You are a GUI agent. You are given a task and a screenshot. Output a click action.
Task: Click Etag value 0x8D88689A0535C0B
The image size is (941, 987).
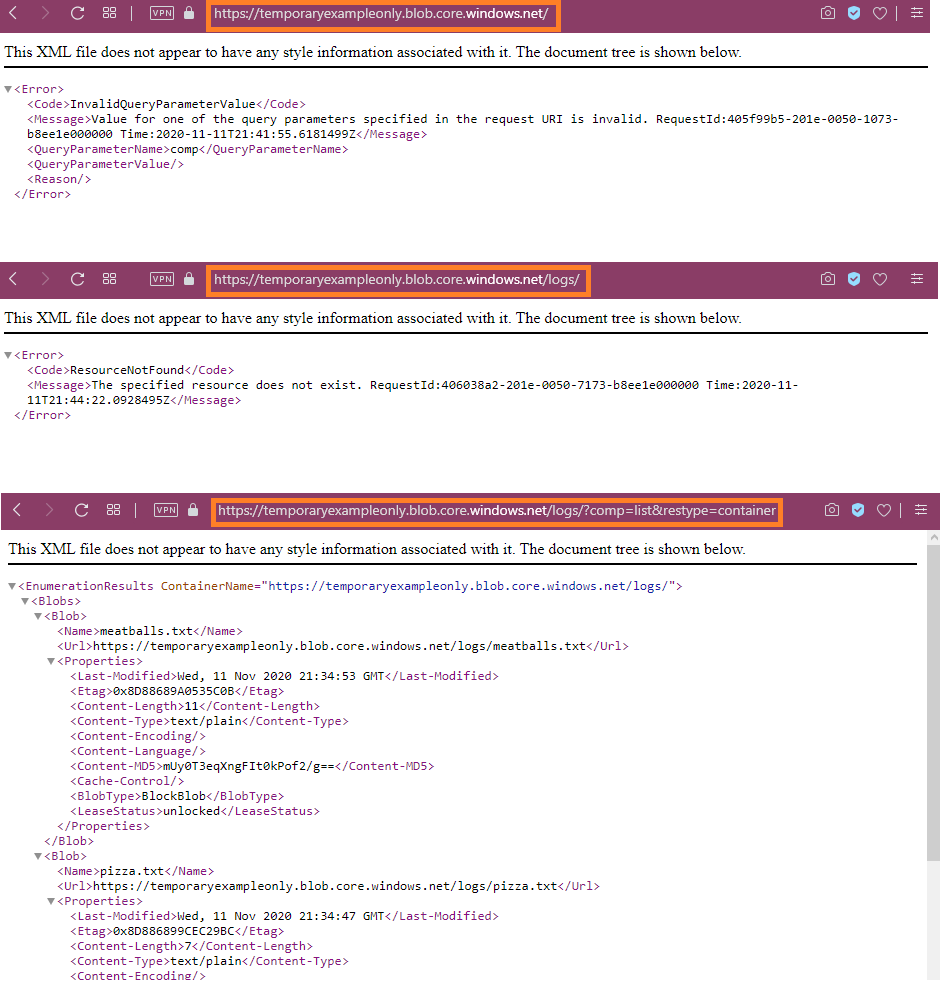[x=174, y=691]
